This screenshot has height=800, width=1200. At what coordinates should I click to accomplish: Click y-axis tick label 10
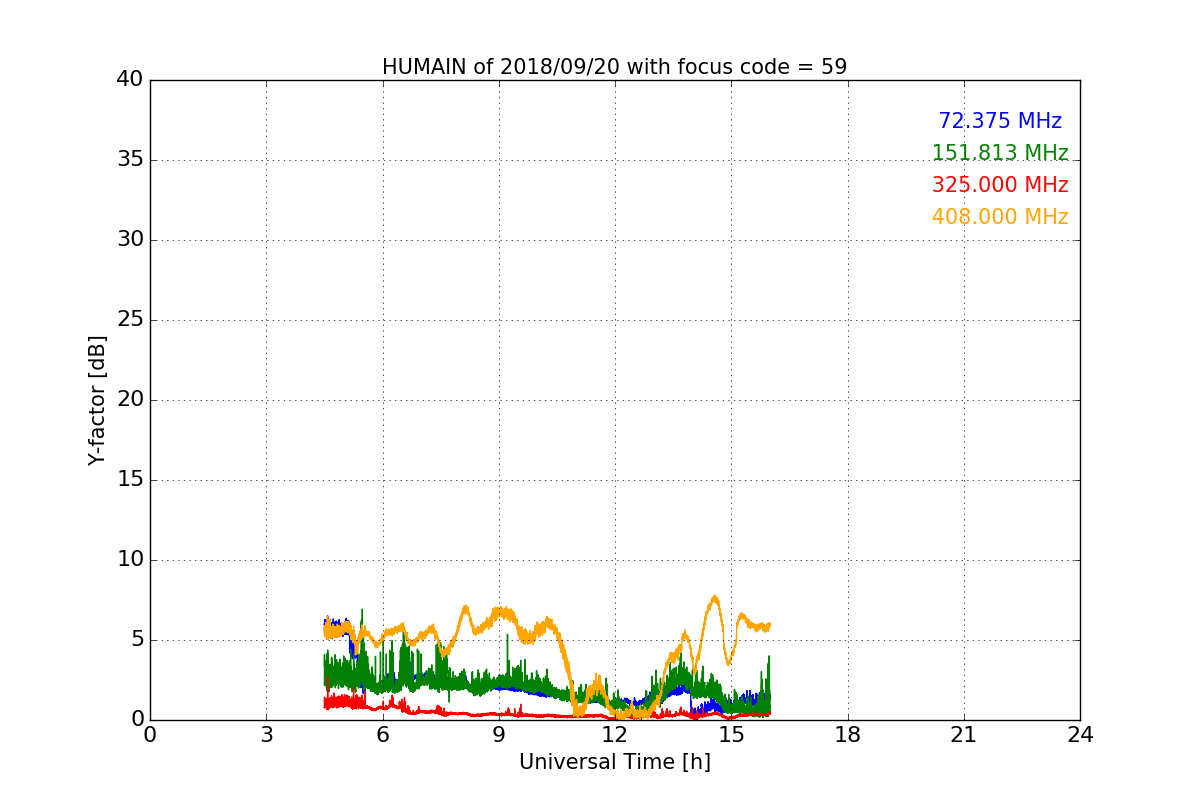coord(130,560)
